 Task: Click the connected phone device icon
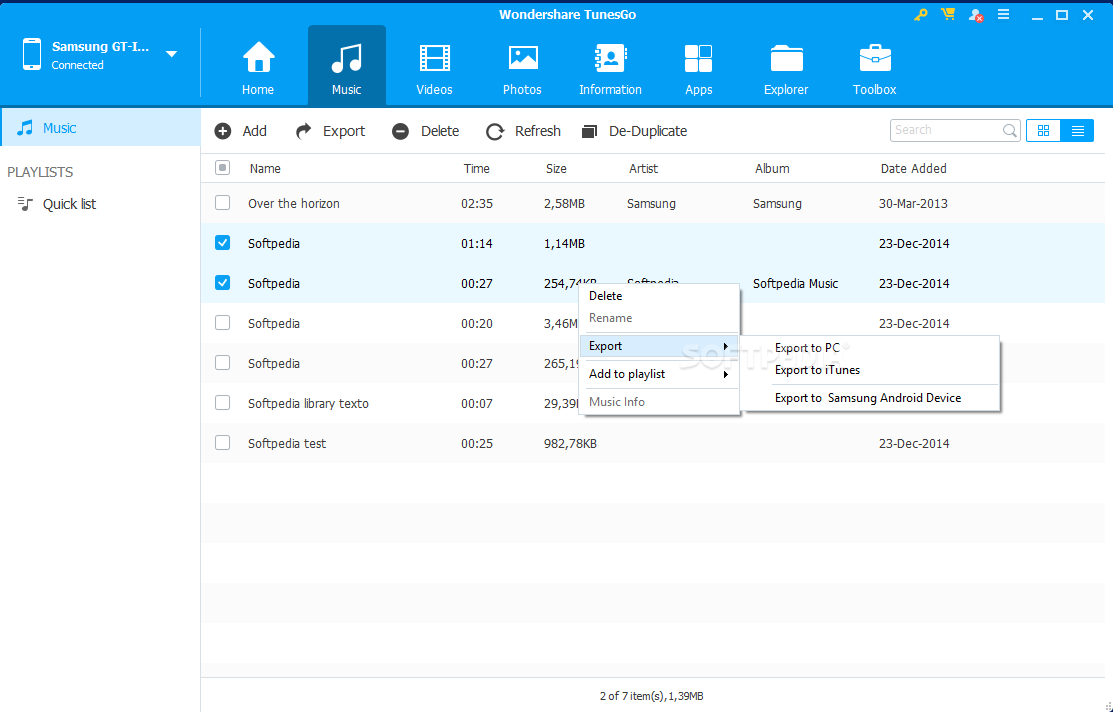[31, 55]
